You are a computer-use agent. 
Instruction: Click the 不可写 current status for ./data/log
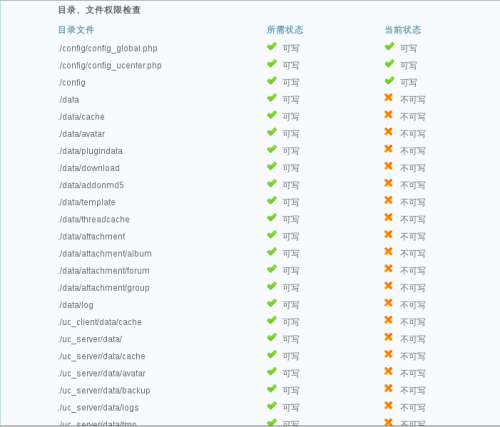[x=413, y=305]
